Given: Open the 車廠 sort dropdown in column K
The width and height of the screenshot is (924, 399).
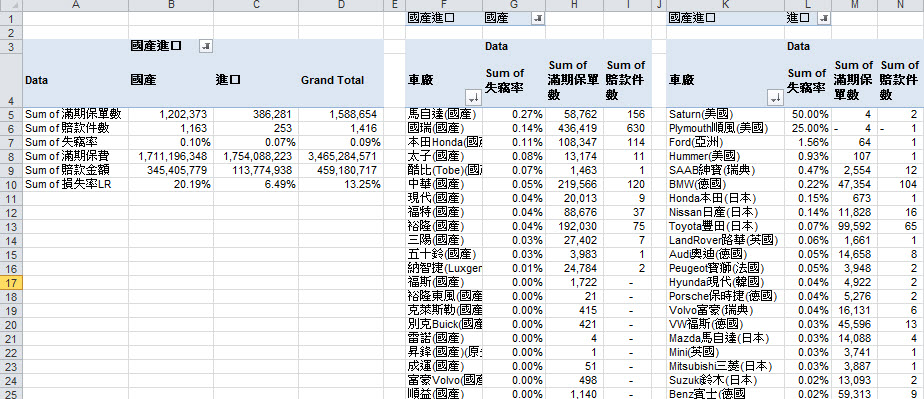Looking at the screenshot, I should click(x=776, y=98).
